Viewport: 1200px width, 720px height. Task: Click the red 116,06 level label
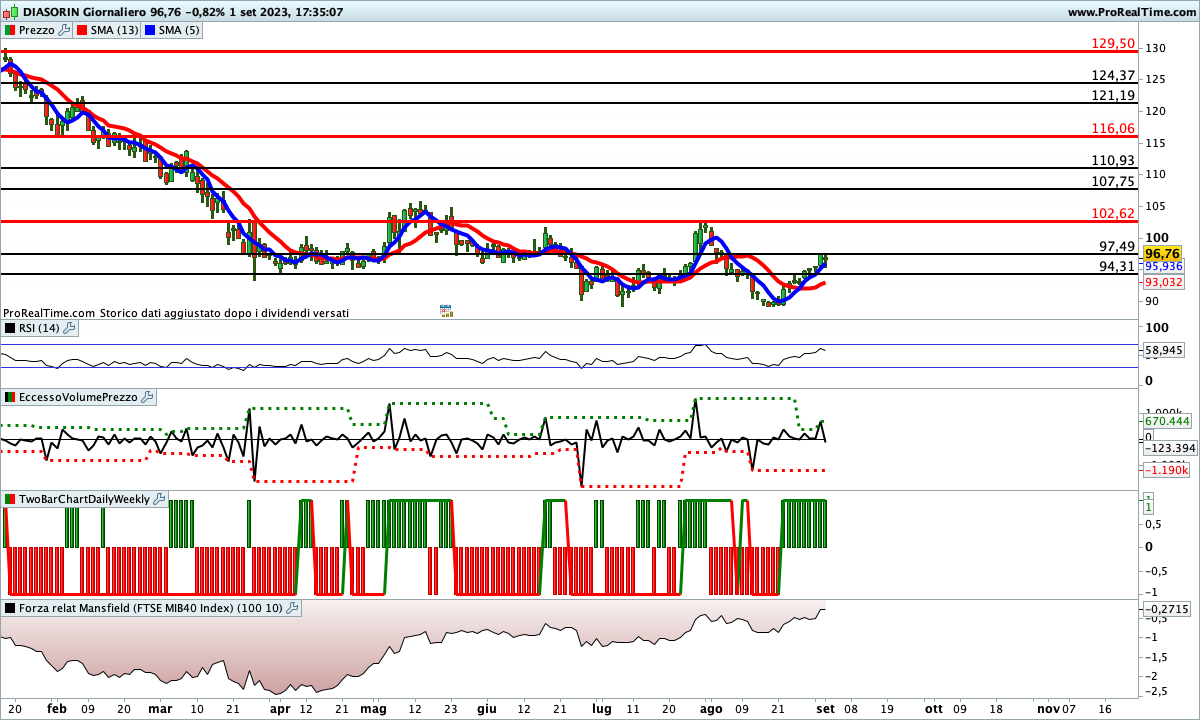tap(1113, 129)
